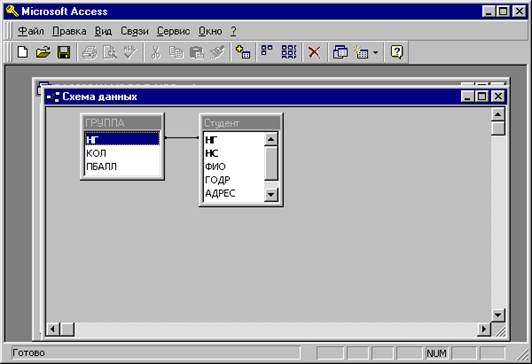Screen dimensions: 532x364
Task: Click the down arrow of Студент field list
Action: coord(271,194)
